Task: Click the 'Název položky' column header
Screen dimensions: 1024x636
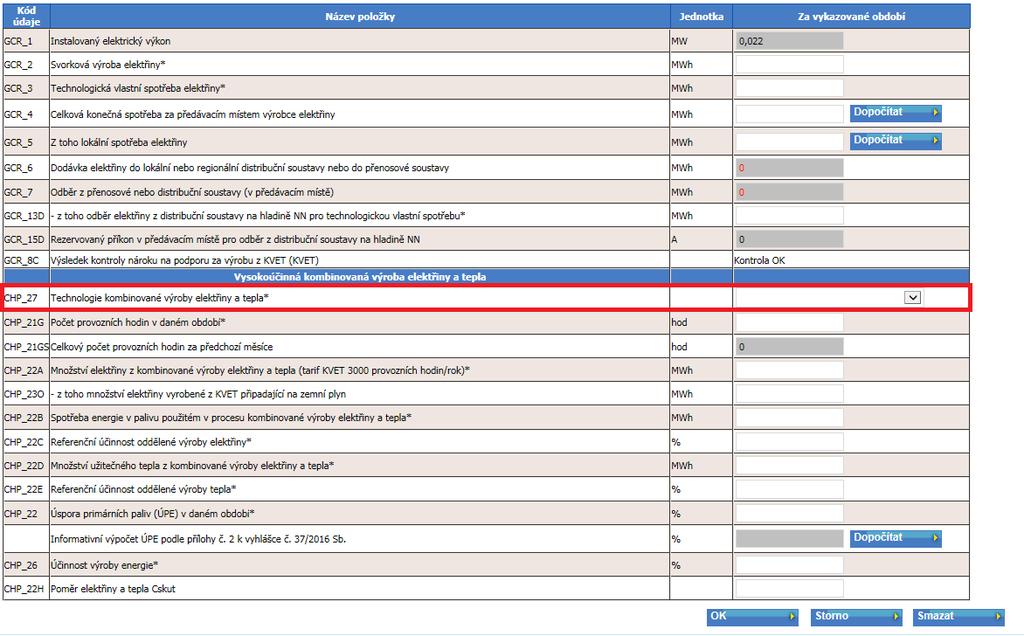Action: pos(360,16)
